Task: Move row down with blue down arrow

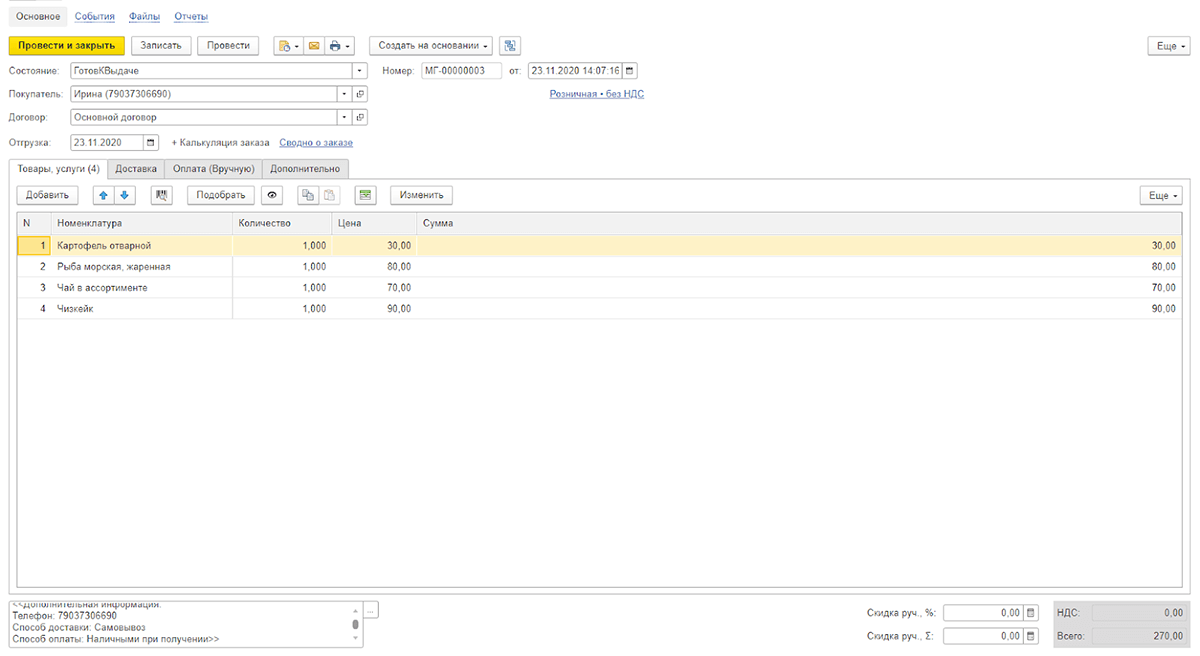Action: [124, 196]
